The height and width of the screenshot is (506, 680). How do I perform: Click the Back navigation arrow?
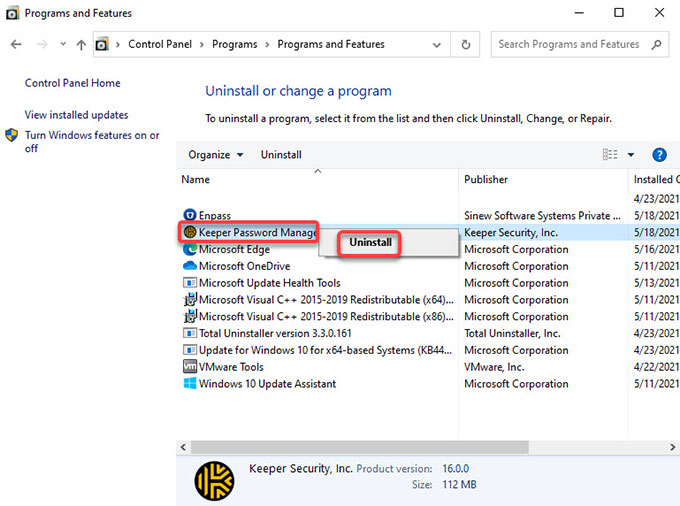[16, 44]
